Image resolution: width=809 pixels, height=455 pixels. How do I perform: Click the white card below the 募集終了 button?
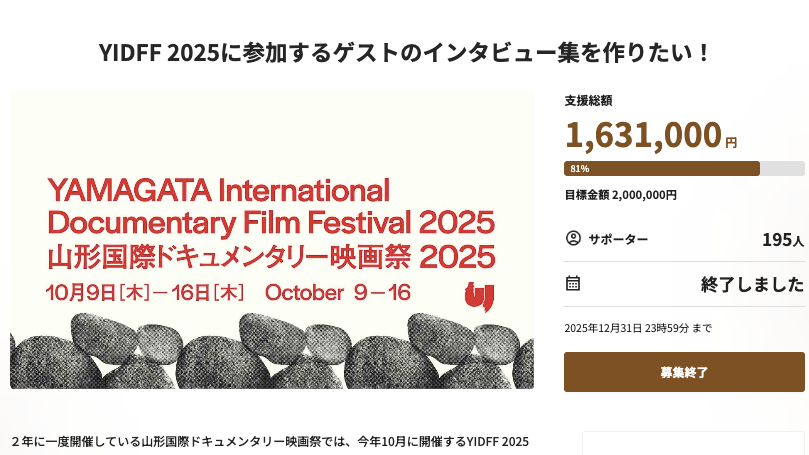pyautogui.click(x=693, y=444)
